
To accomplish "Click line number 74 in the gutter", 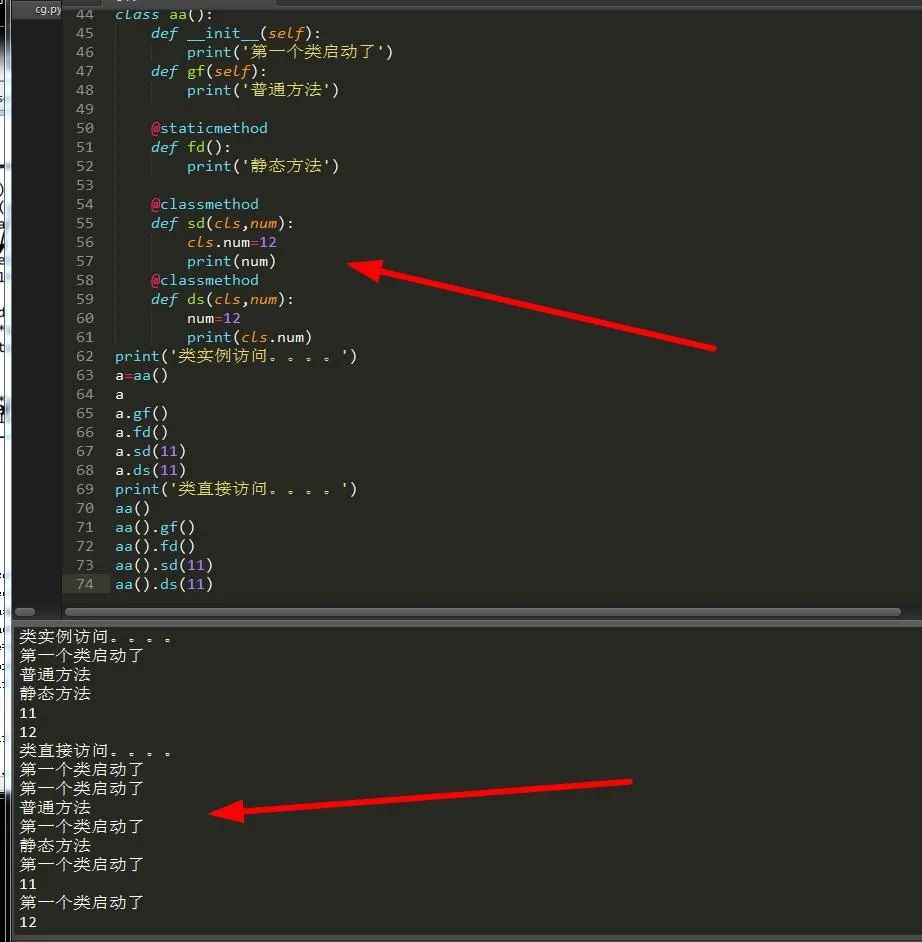I will (x=84, y=584).
